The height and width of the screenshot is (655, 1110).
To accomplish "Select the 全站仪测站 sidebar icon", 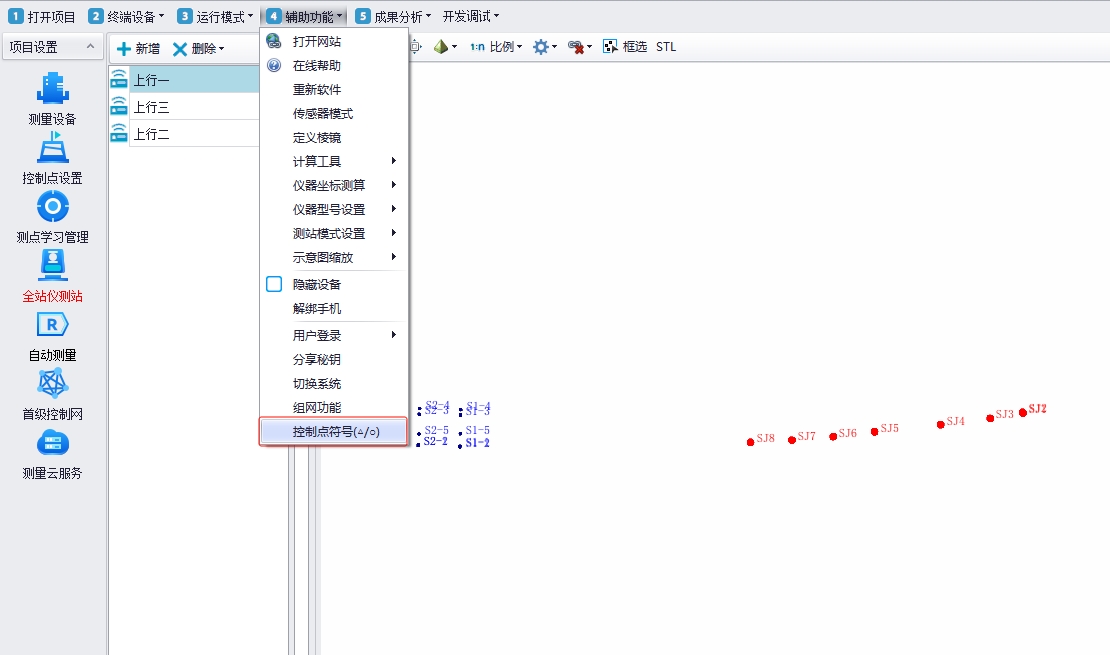I will [52, 267].
